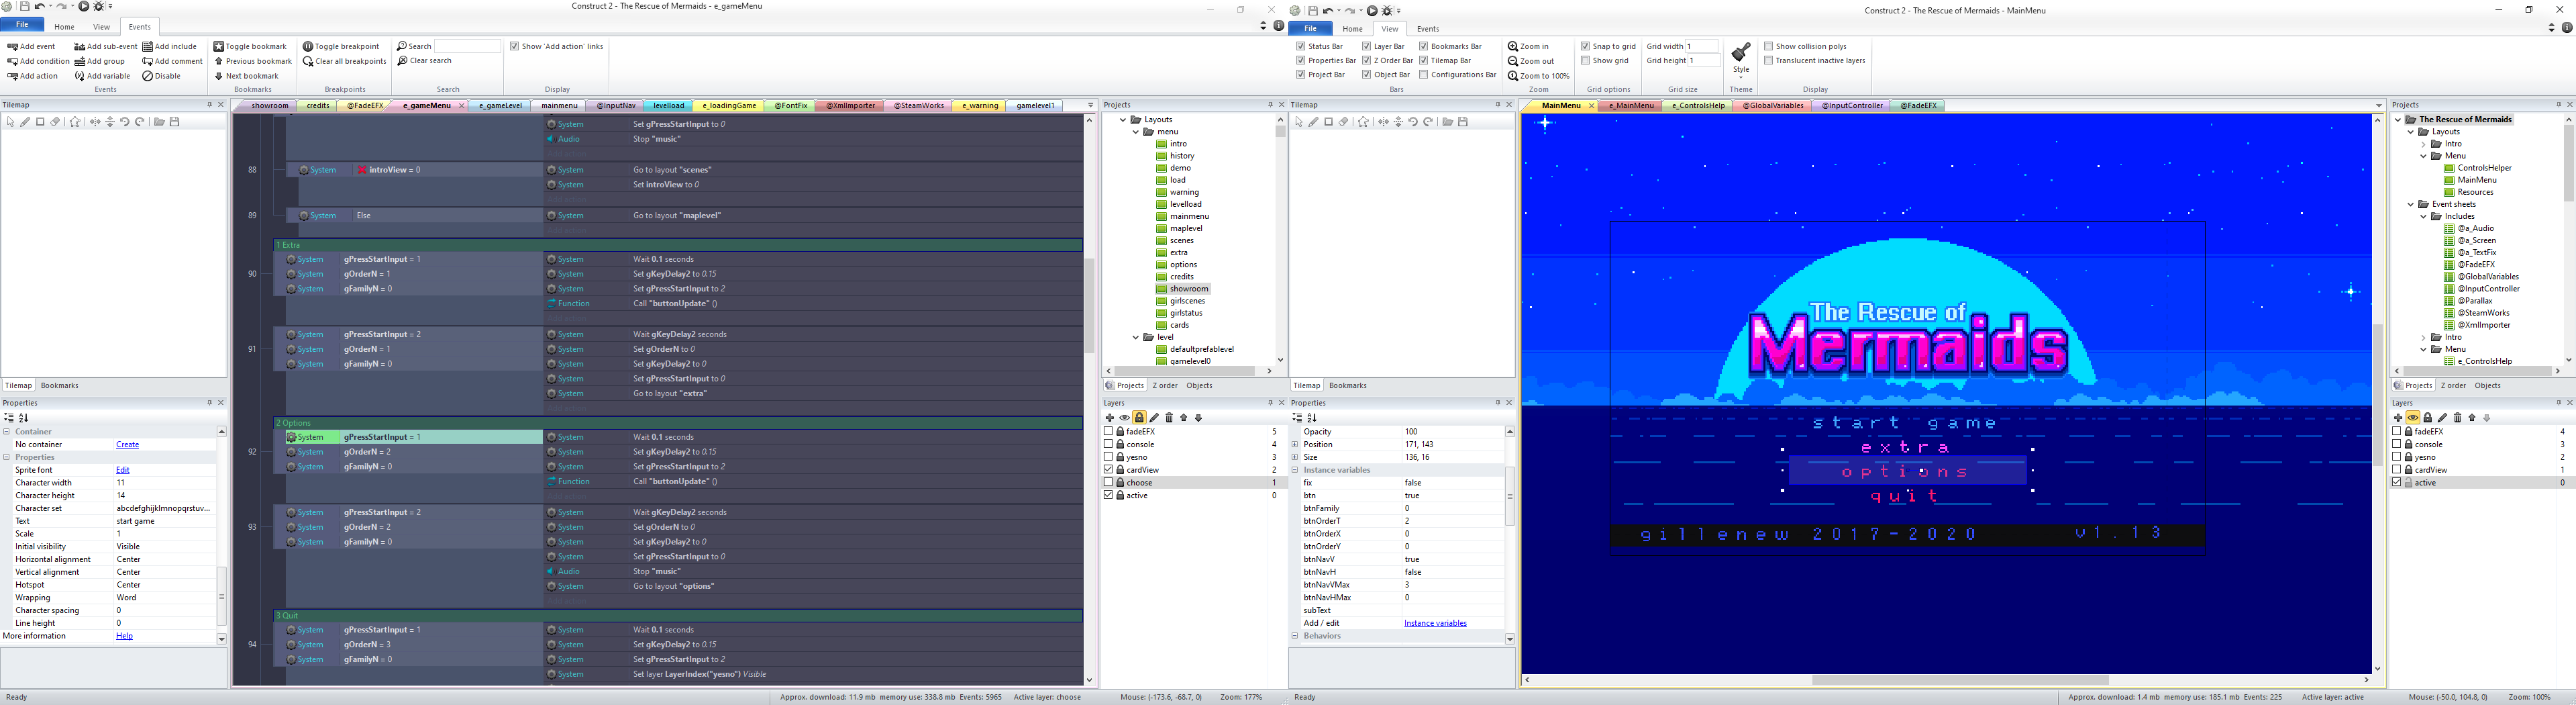Select the Tilemap eraser tool in the MainMenu window
The height and width of the screenshot is (705, 2576).
pos(1344,122)
